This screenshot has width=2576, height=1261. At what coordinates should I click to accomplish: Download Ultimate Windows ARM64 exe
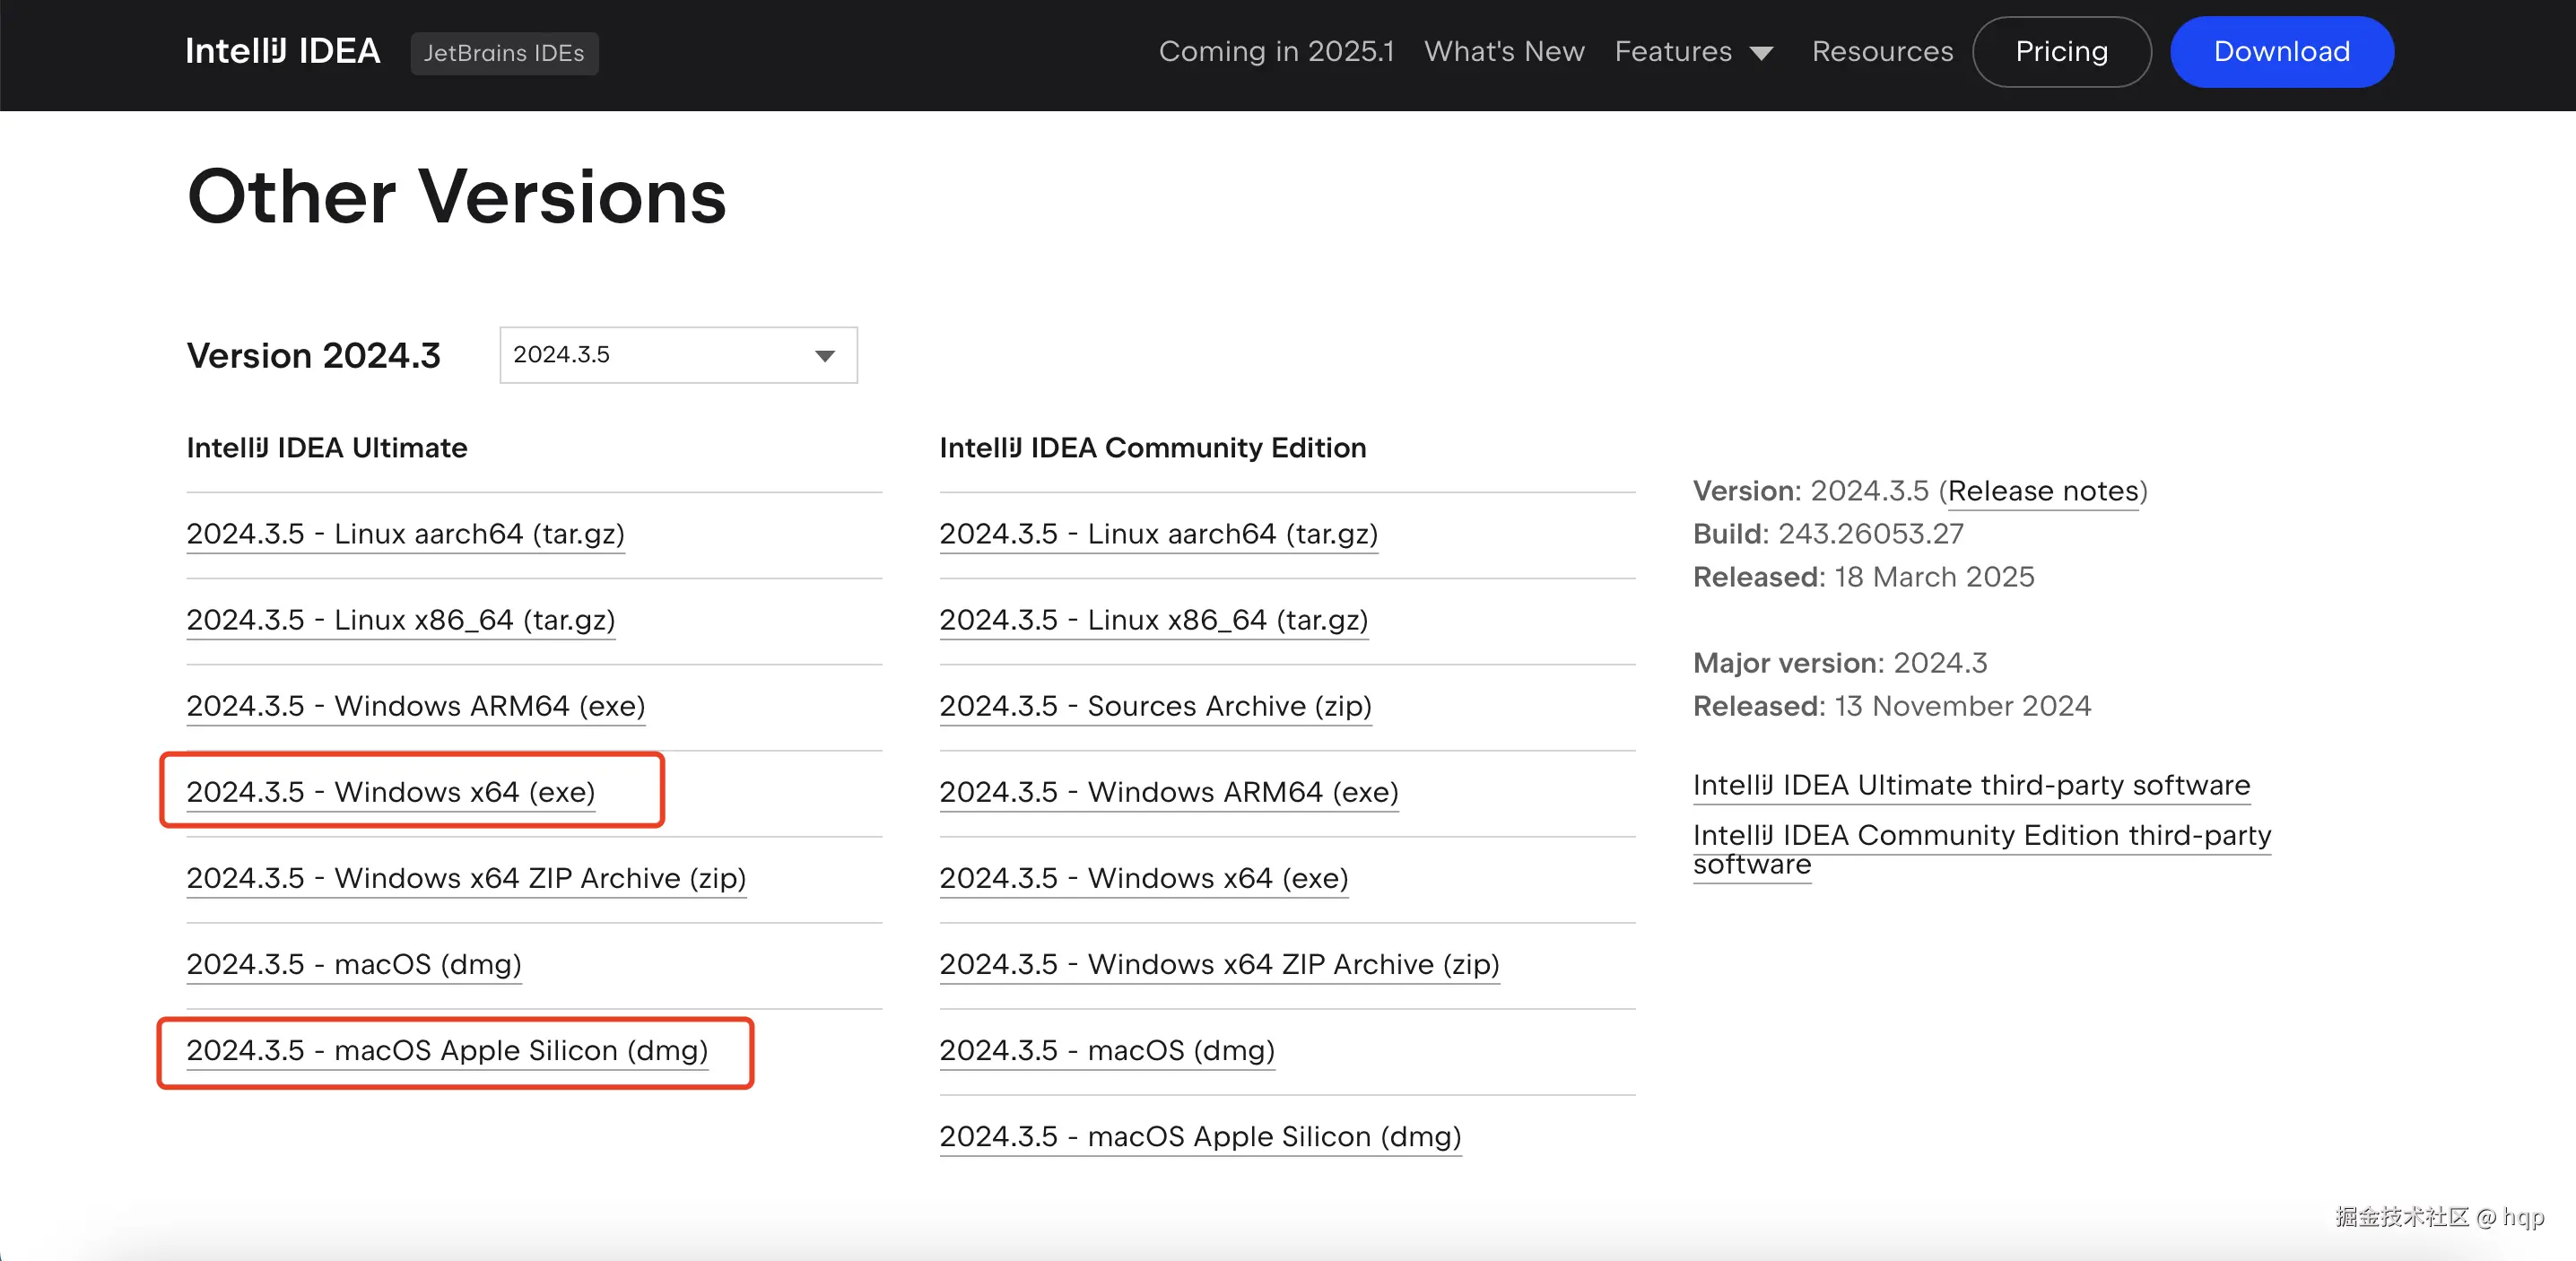coord(416,706)
